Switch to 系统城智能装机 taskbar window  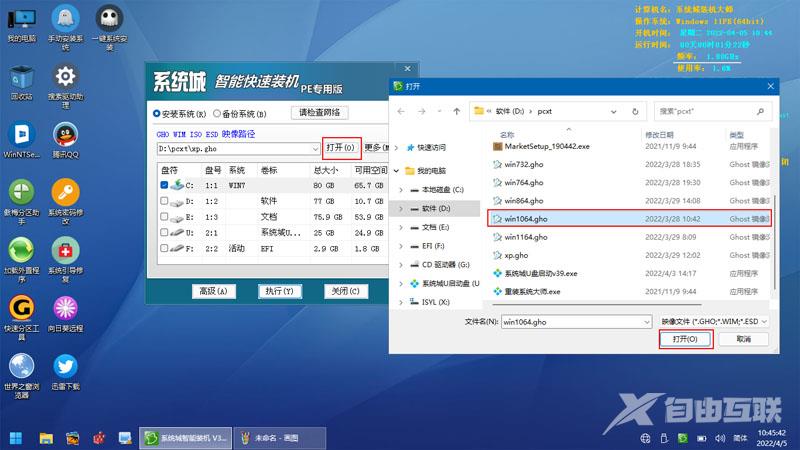coord(186,438)
